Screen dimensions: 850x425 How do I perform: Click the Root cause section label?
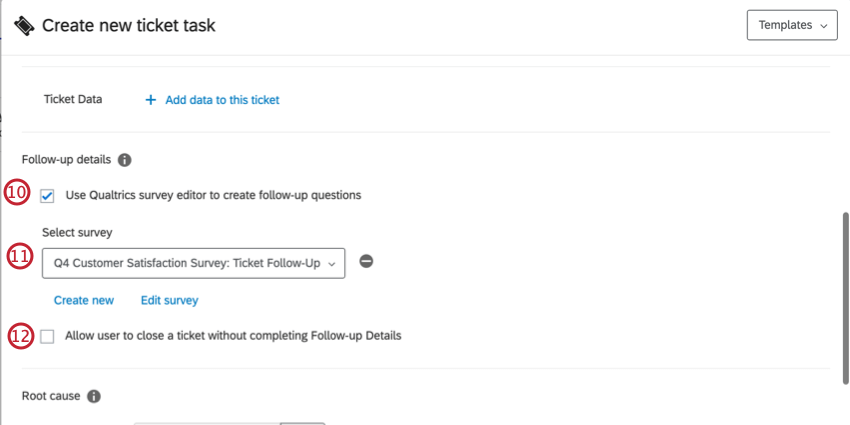tap(51, 396)
